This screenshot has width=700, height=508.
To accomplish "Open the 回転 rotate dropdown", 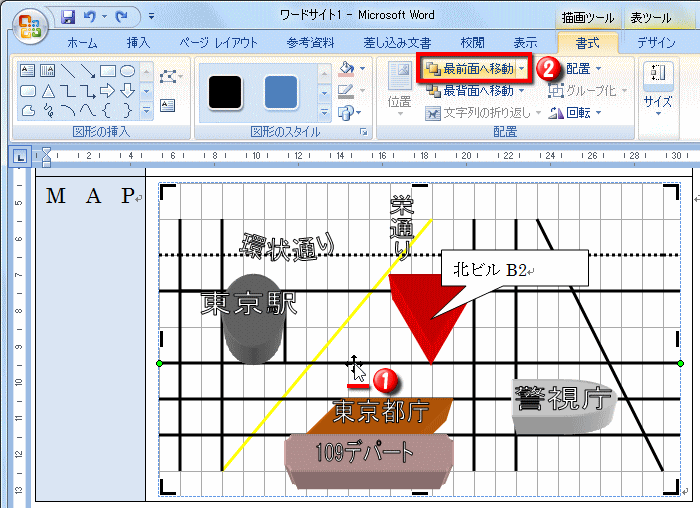I will click(x=574, y=113).
